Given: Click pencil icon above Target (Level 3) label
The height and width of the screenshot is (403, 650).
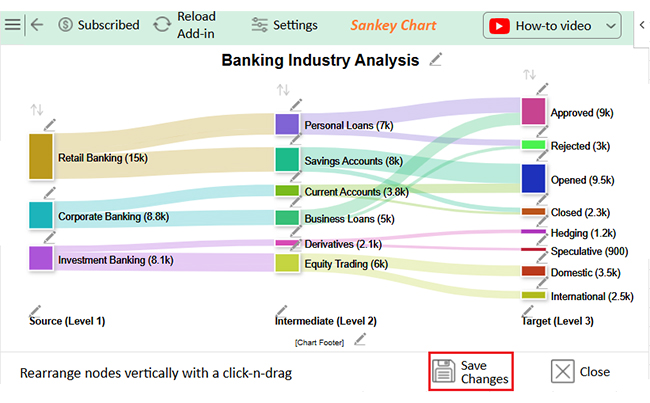Looking at the screenshot, I should 527,310.
